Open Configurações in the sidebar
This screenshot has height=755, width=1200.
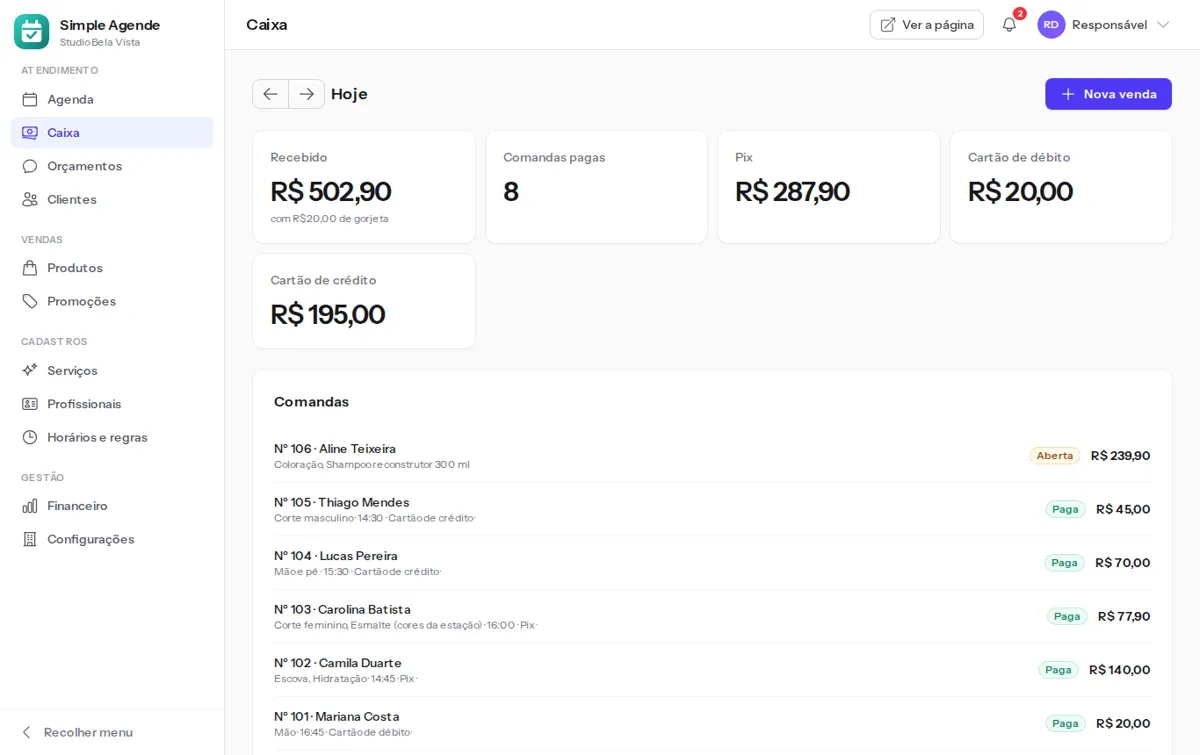point(112,539)
